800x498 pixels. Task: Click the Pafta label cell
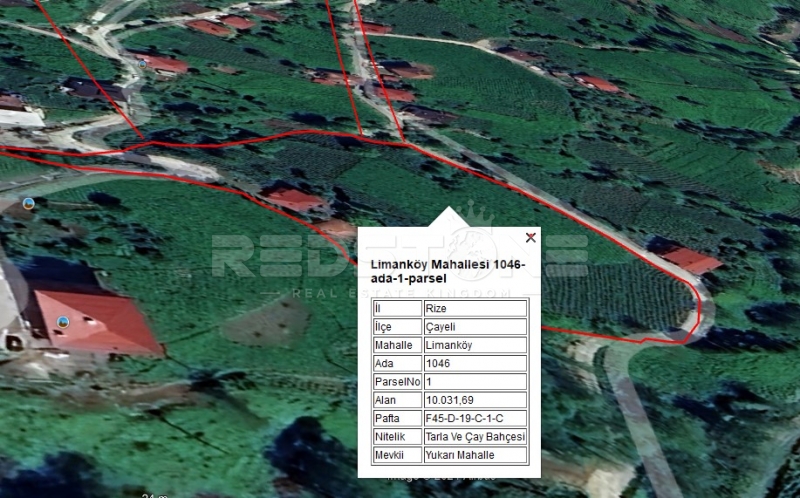click(x=395, y=418)
